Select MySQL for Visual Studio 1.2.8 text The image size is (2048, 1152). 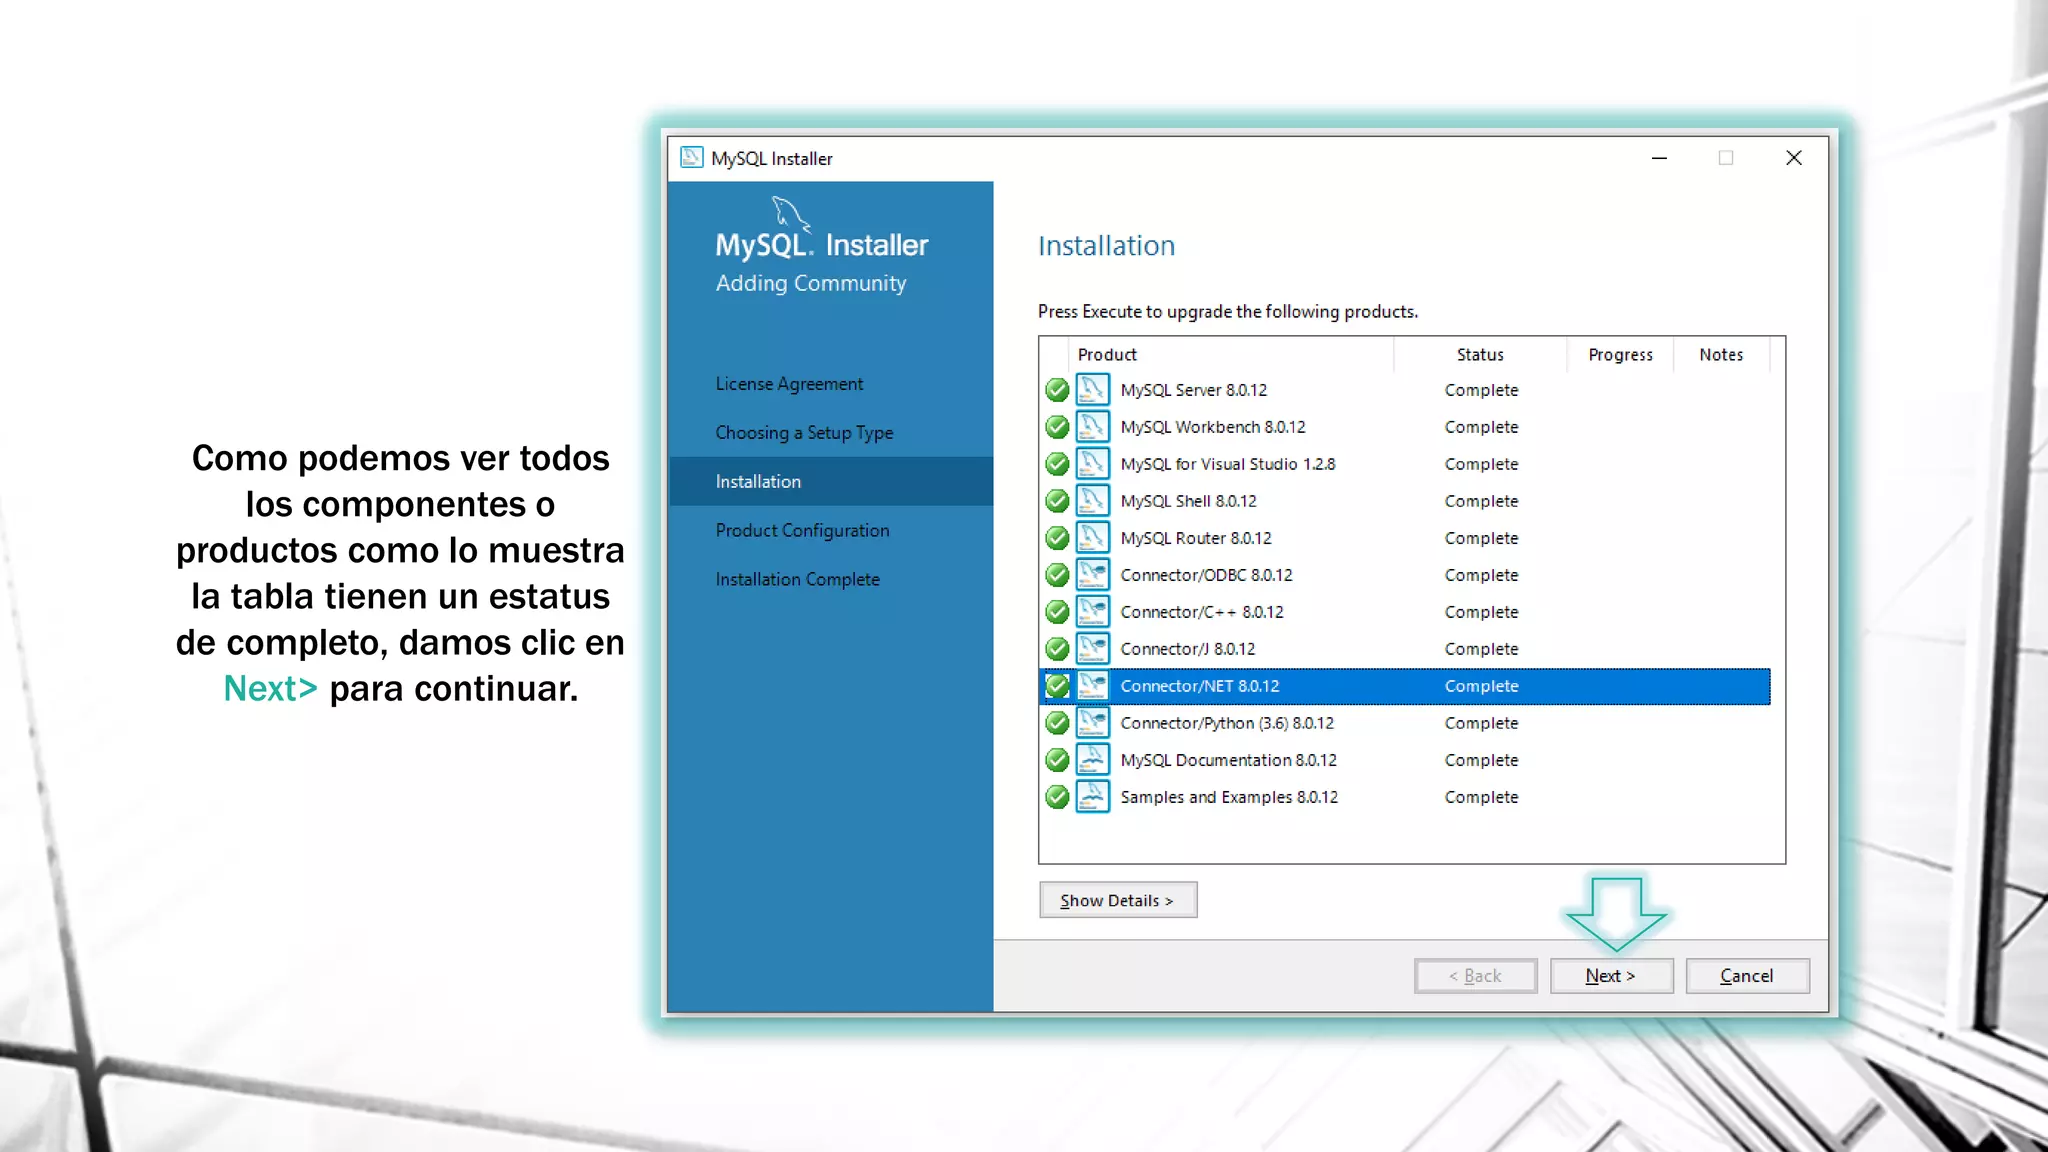pyautogui.click(x=1228, y=464)
